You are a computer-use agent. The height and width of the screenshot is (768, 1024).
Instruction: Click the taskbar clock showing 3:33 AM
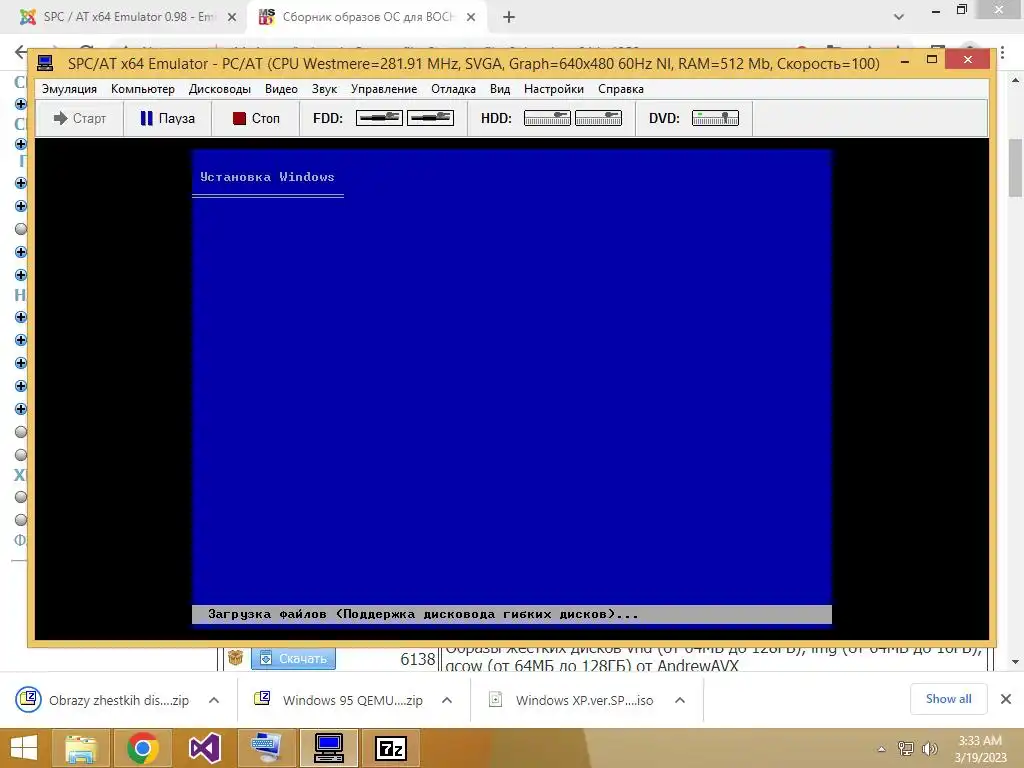coord(980,749)
